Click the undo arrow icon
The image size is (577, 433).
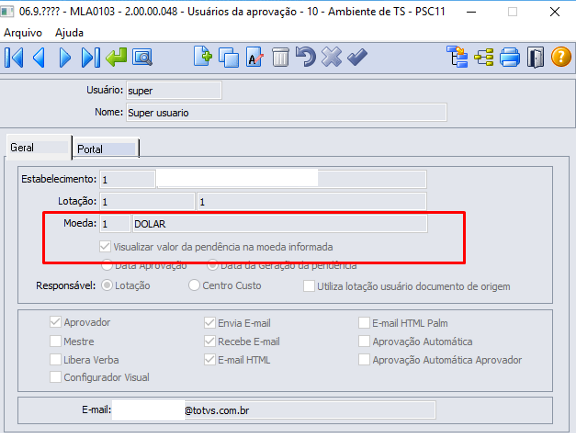click(x=306, y=57)
